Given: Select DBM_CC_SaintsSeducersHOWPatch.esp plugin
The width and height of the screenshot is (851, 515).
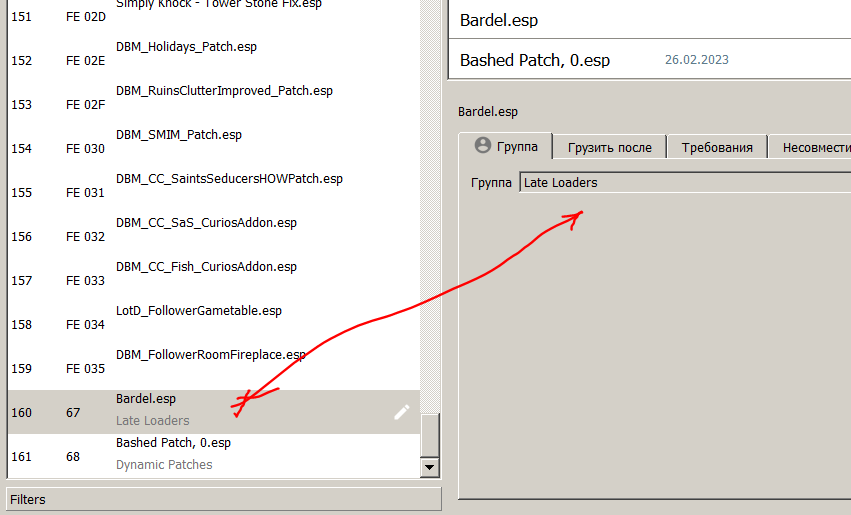Looking at the screenshot, I should (x=229, y=179).
